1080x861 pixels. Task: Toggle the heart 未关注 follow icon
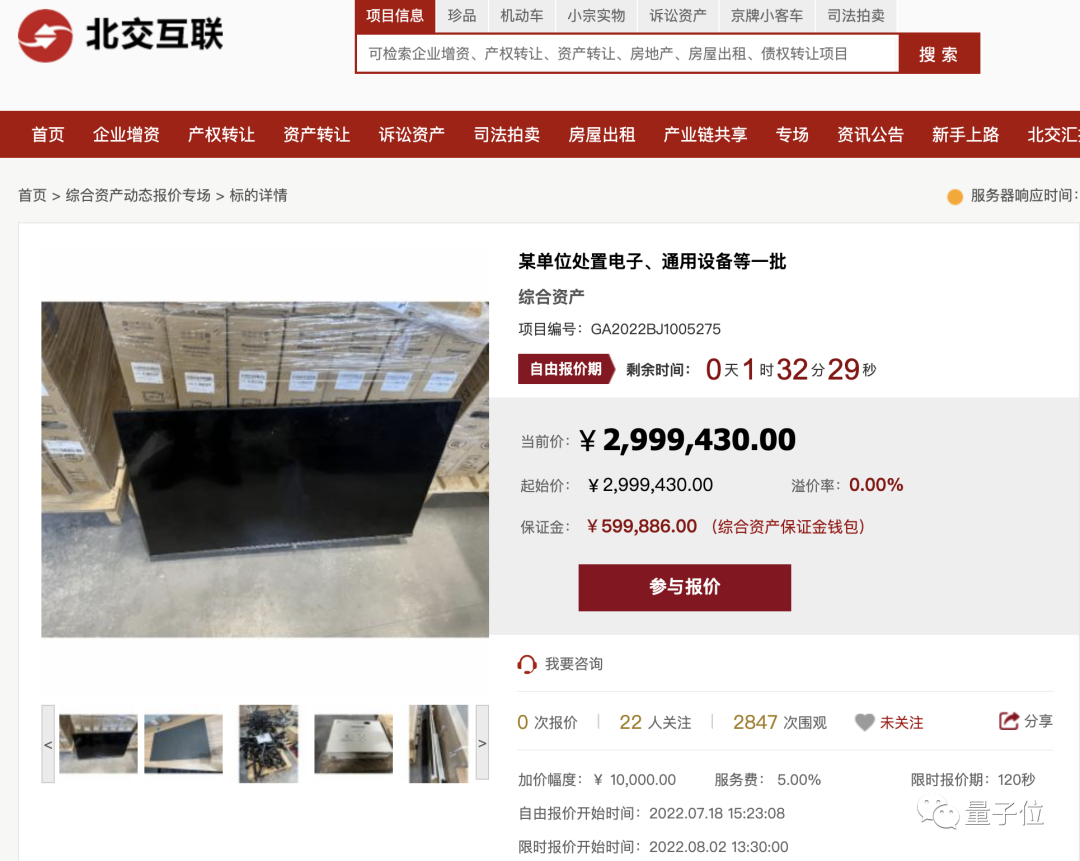coord(864,723)
